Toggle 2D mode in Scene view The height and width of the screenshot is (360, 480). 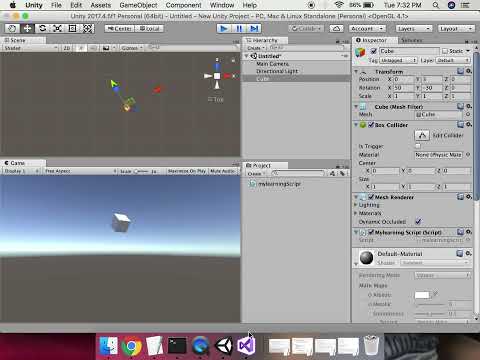coord(67,48)
